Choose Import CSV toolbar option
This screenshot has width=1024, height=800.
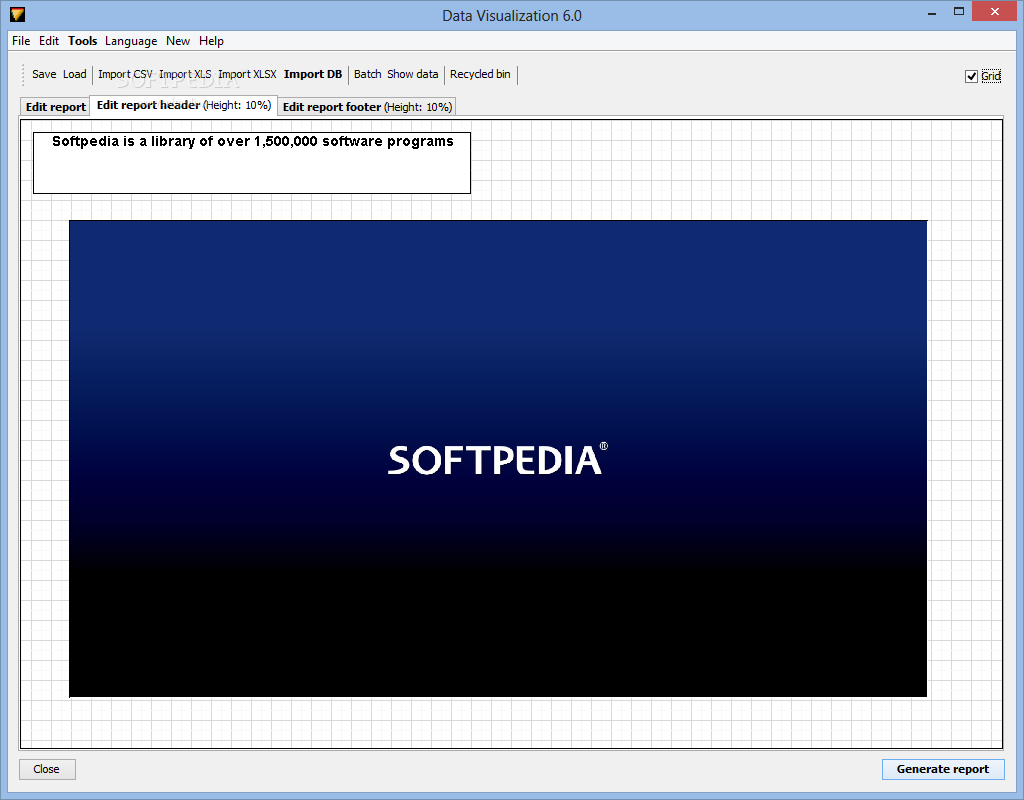point(125,74)
